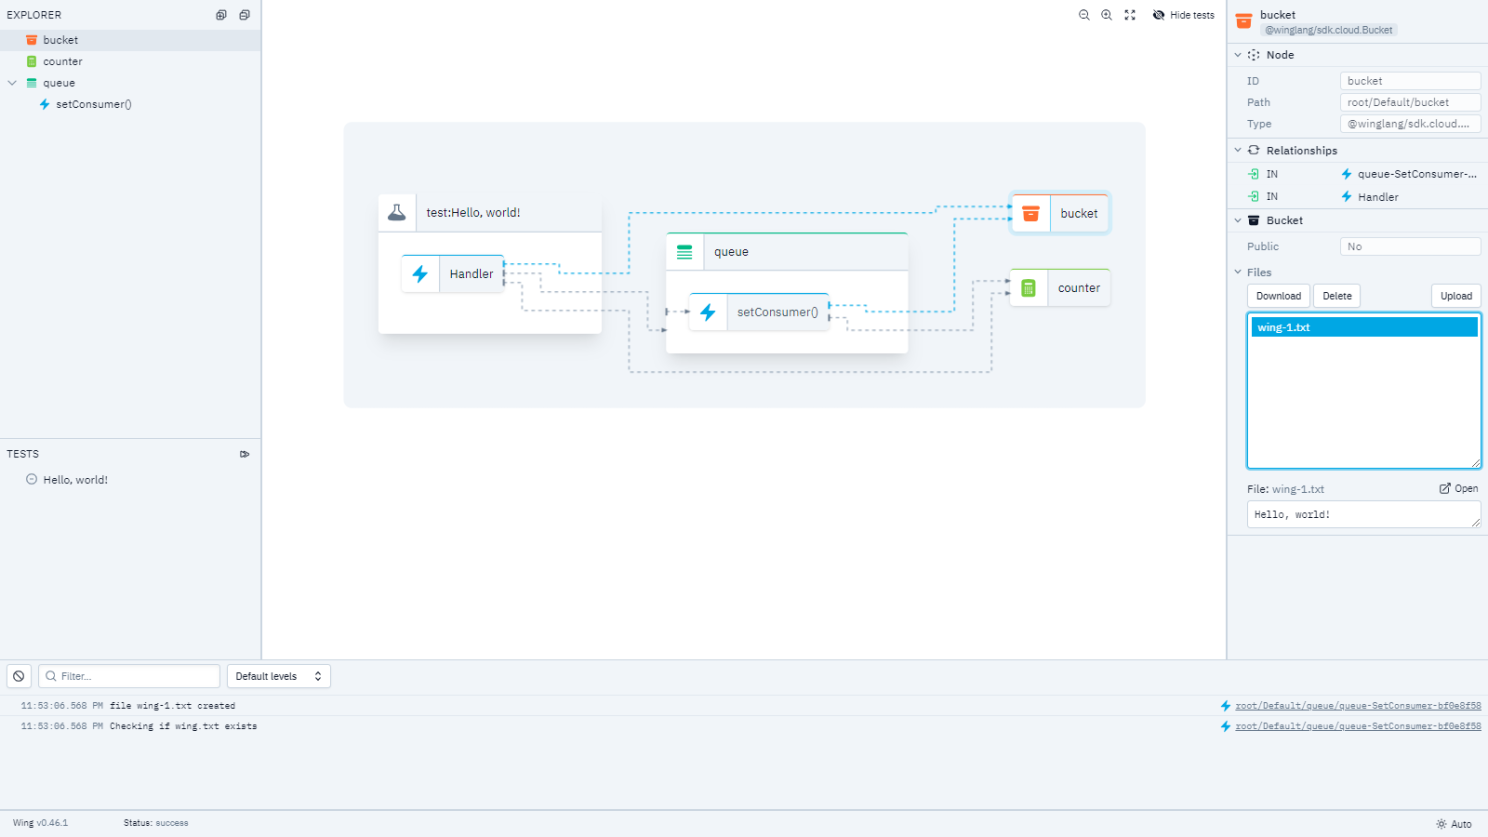Click the Handler lightning node on the map
1488x837 pixels.
click(x=455, y=273)
